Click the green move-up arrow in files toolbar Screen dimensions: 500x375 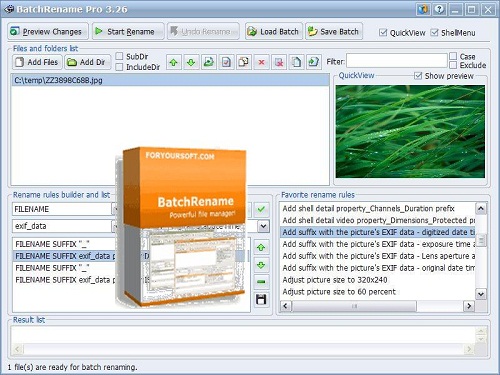coord(174,62)
